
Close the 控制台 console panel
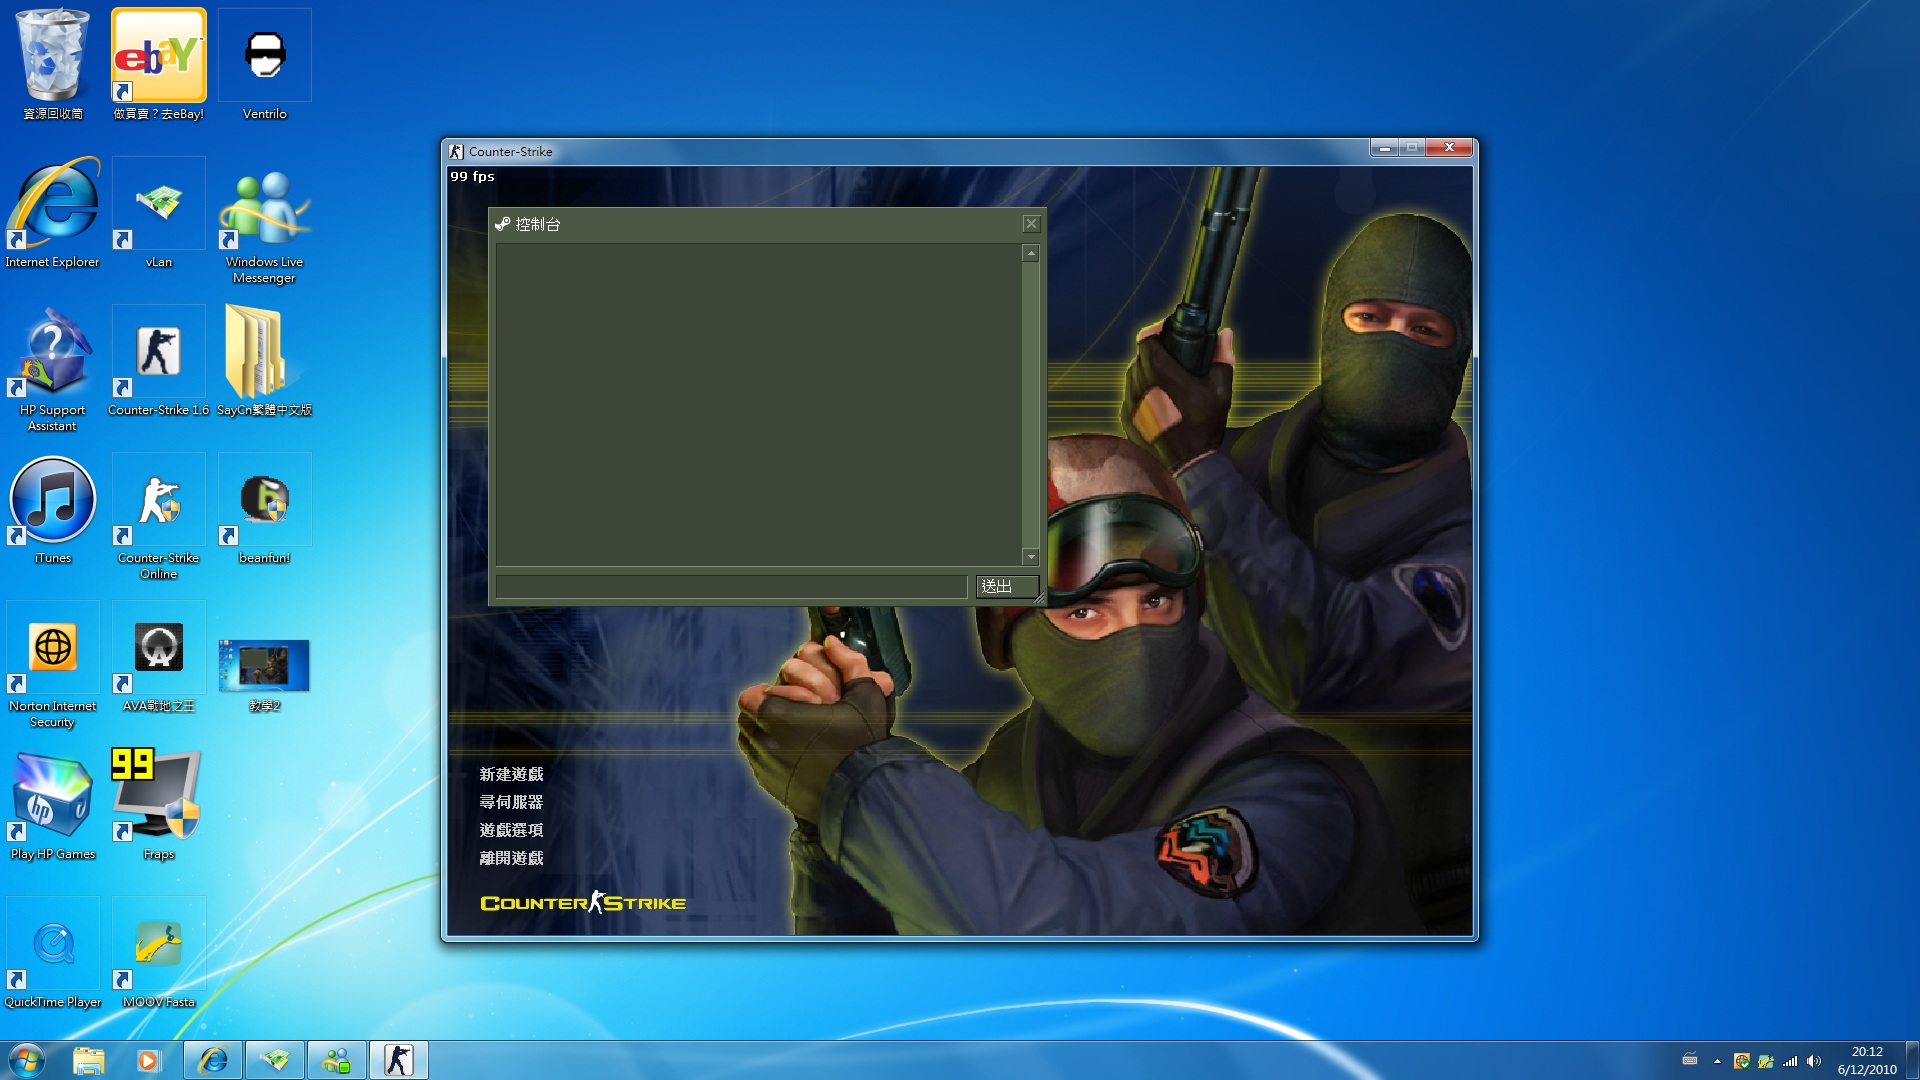(1031, 224)
